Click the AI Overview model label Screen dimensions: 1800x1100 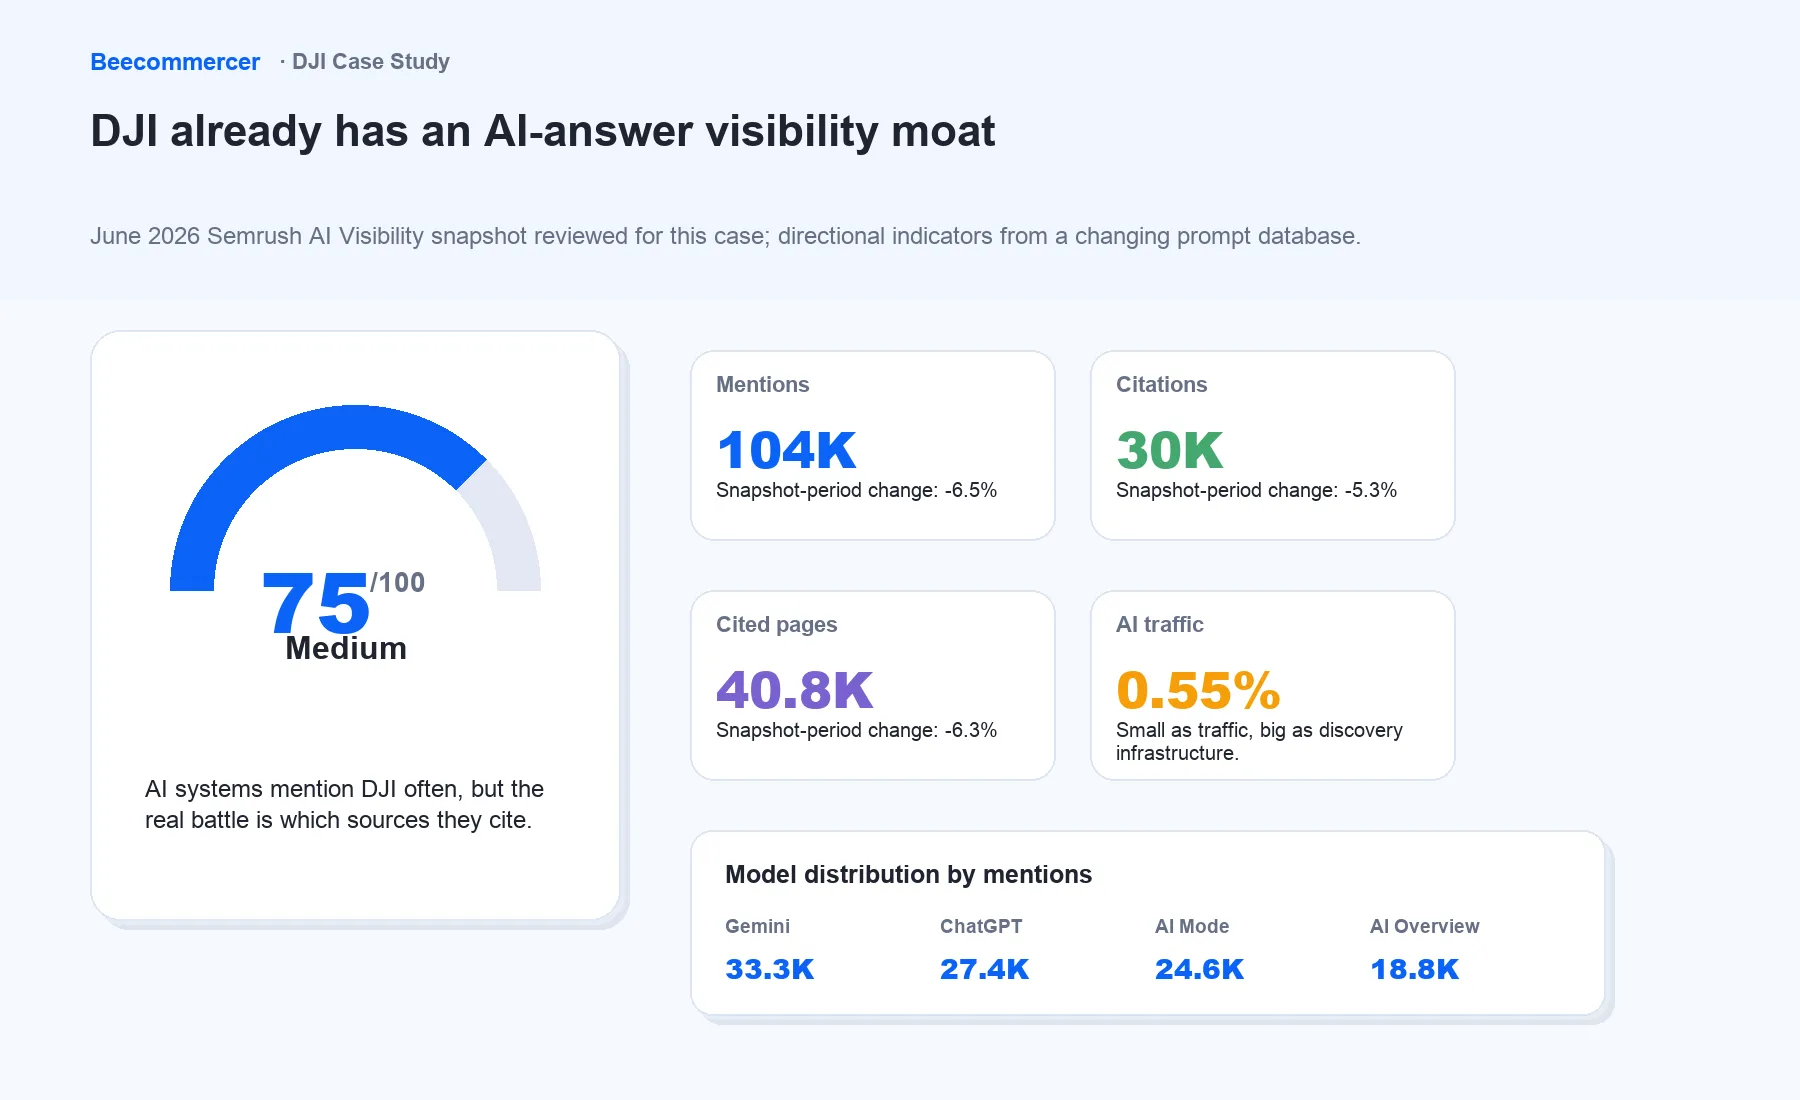pyautogui.click(x=1425, y=927)
